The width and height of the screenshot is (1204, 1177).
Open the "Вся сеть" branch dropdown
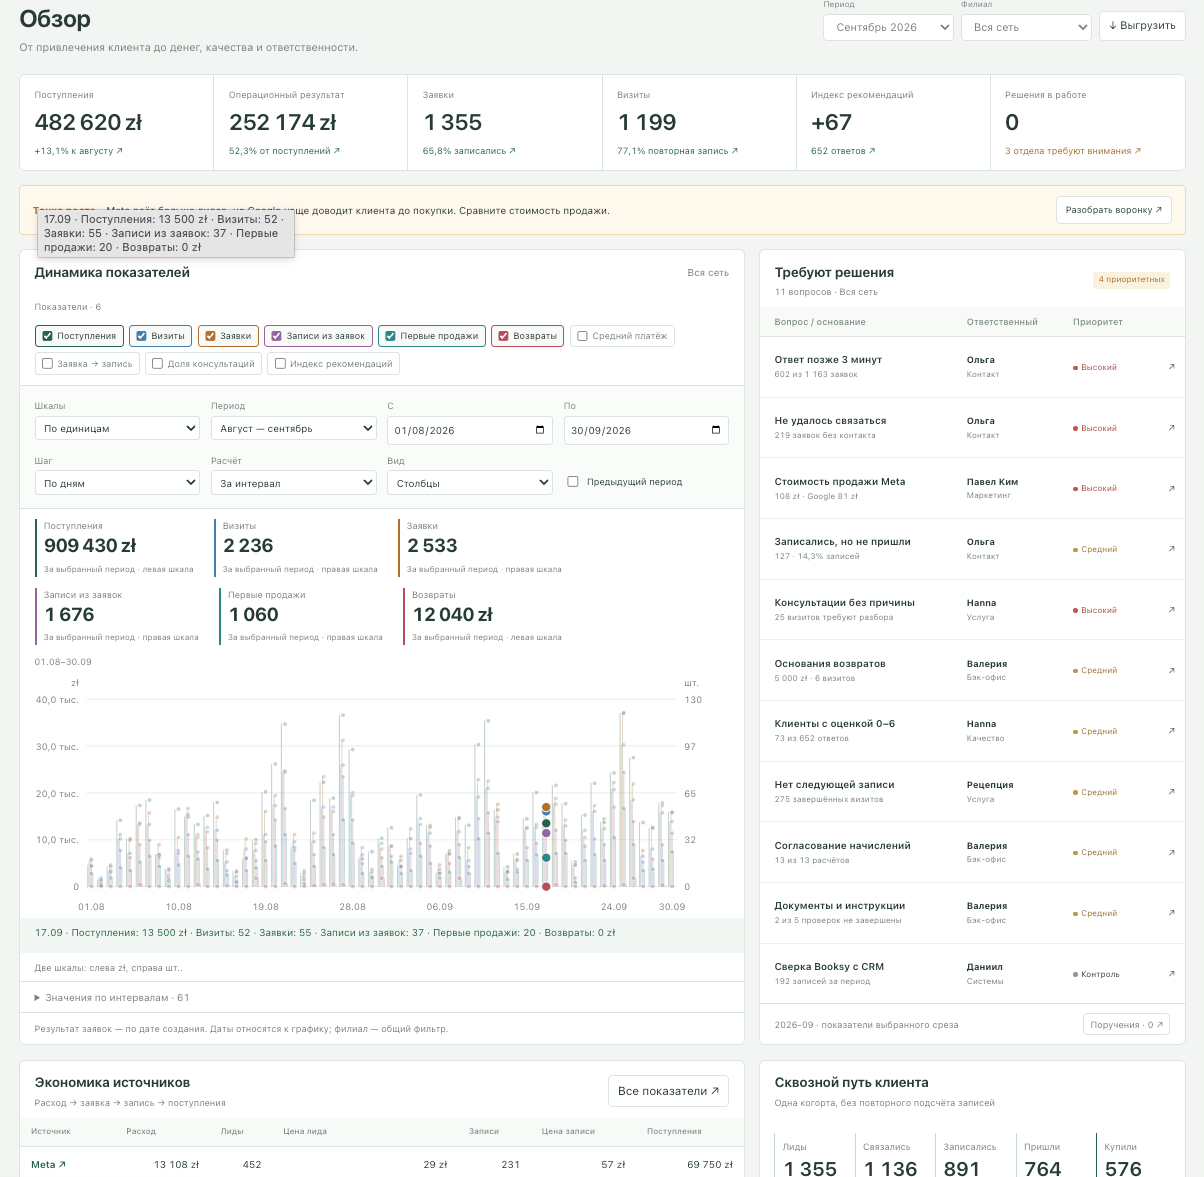pyautogui.click(x=1026, y=28)
